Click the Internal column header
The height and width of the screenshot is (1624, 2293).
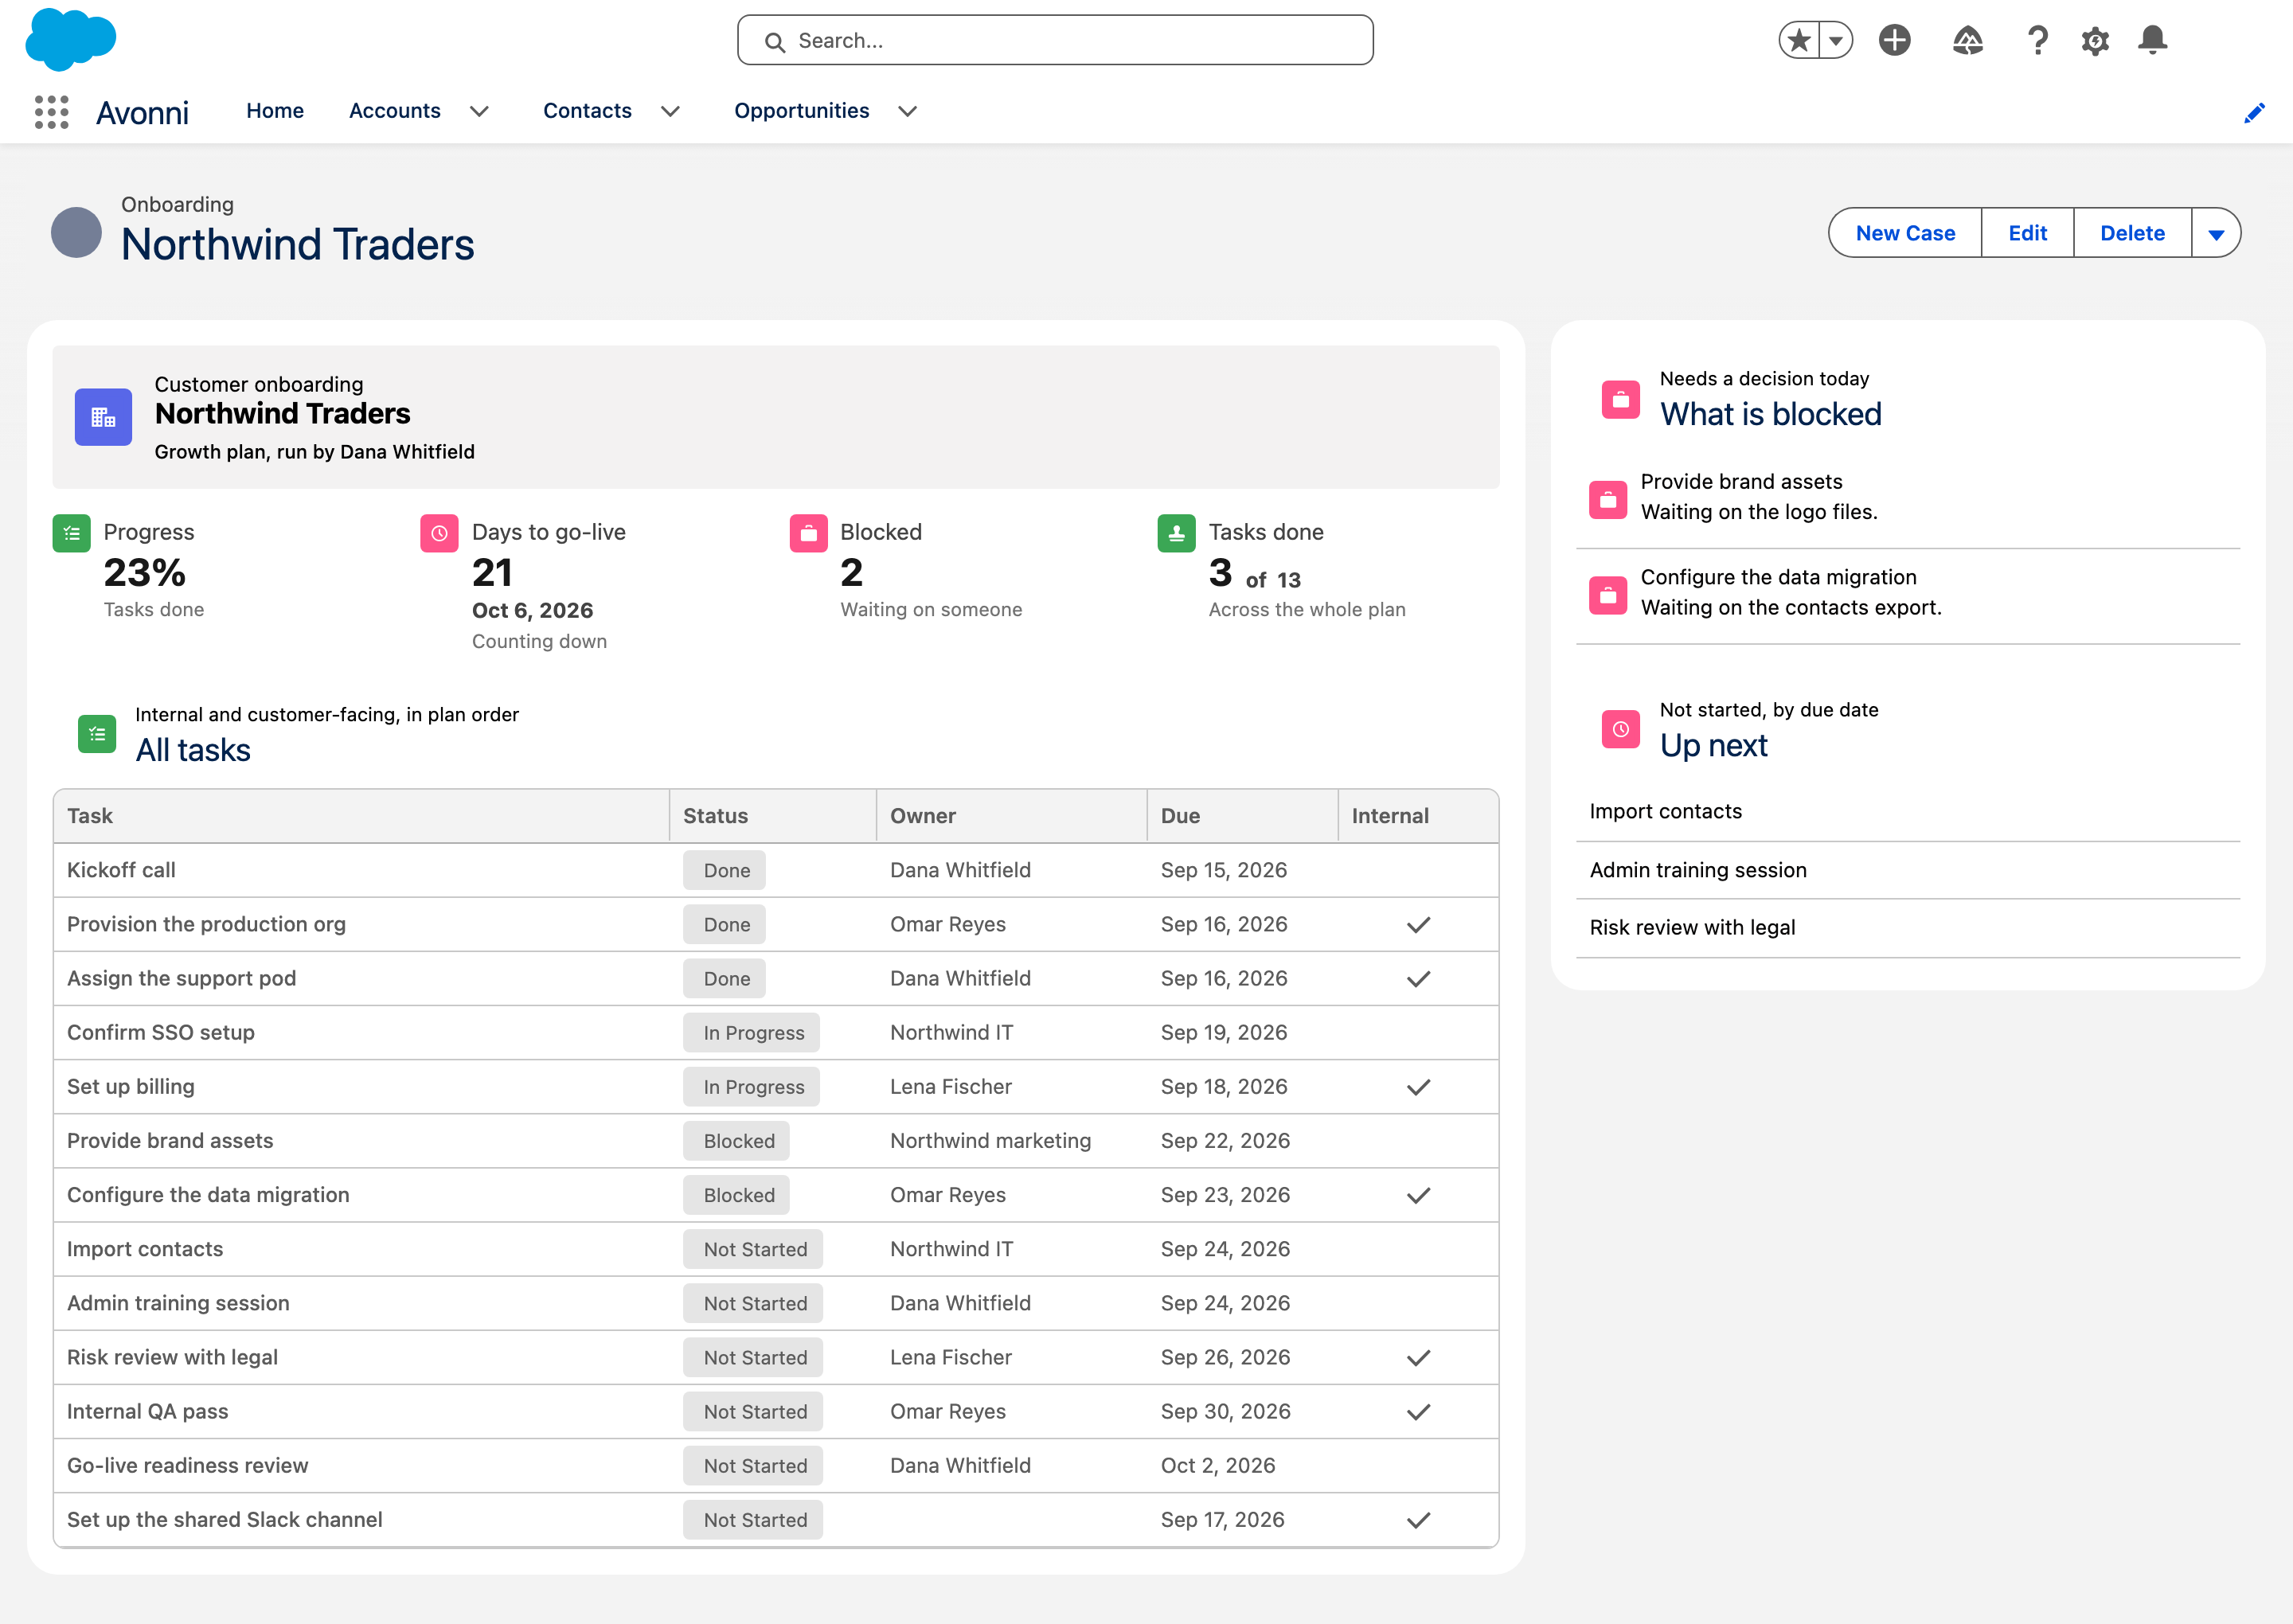1418,816
